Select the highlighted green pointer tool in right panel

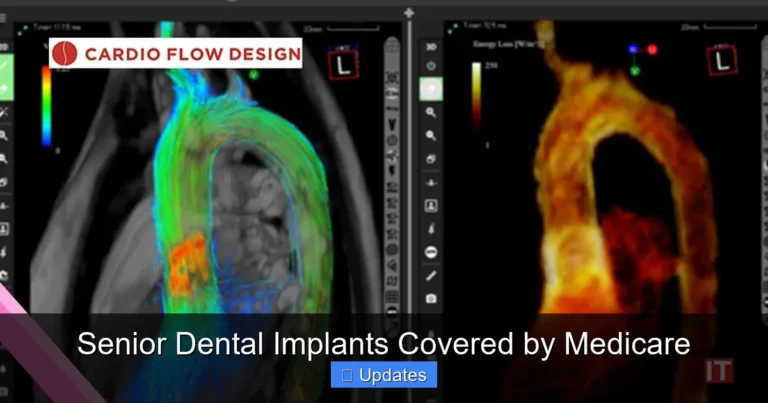tap(431, 89)
